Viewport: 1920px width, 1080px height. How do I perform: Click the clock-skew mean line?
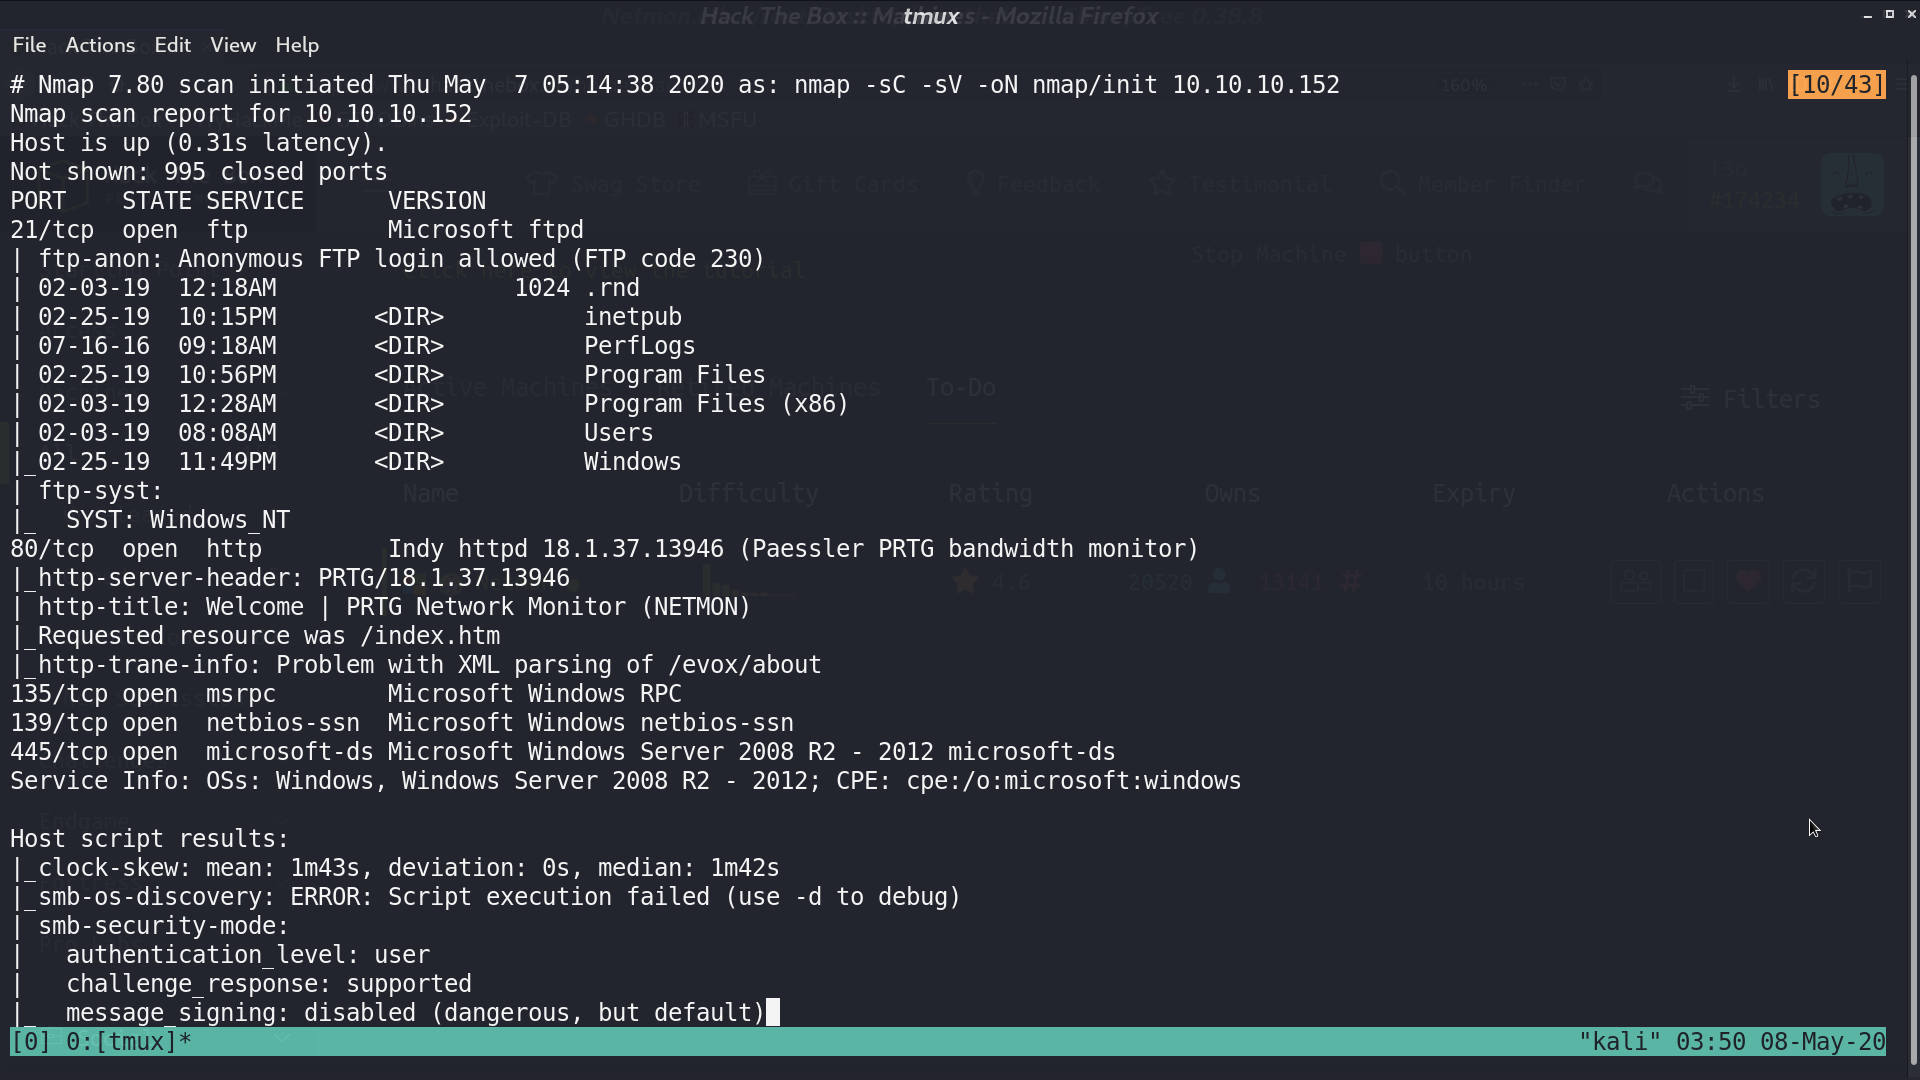(395, 868)
